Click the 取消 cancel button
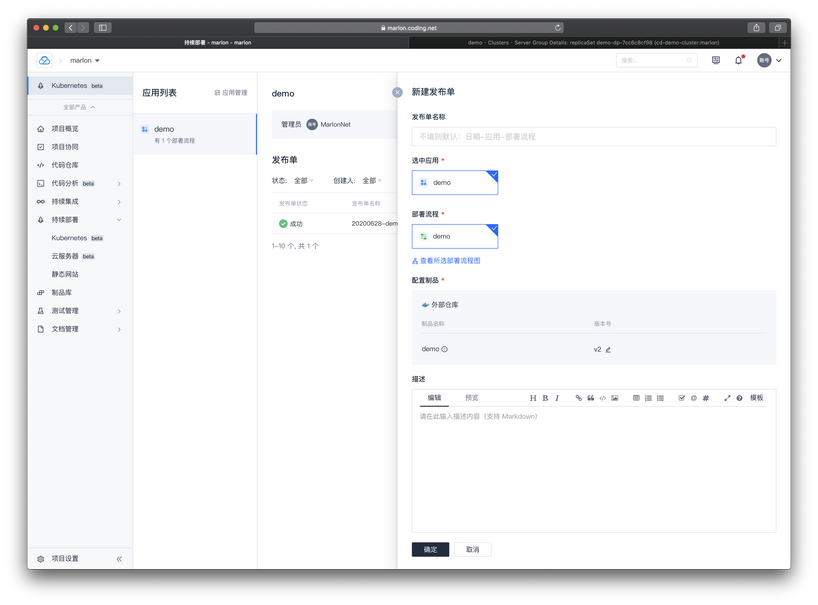Viewport: 818px width, 605px height. click(473, 549)
